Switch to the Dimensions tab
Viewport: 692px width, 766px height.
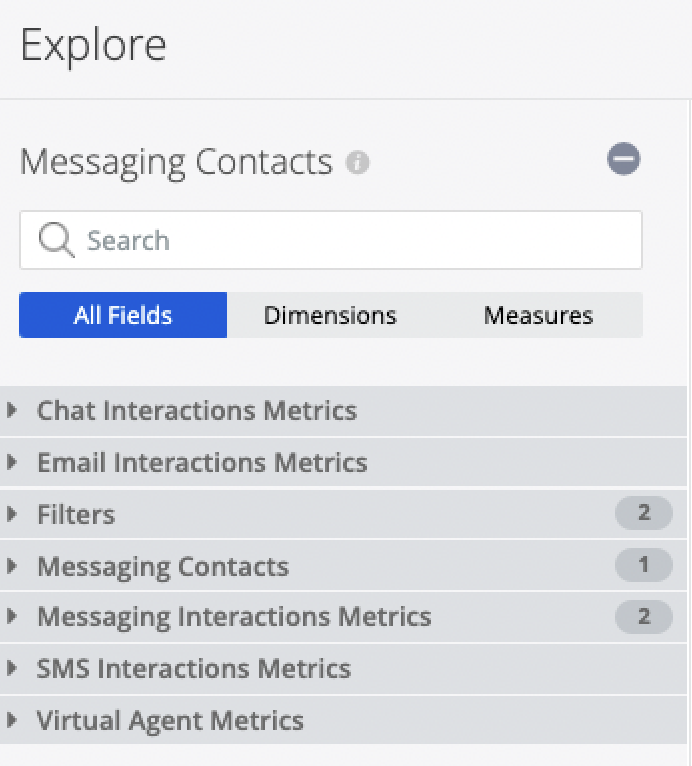(x=330, y=316)
